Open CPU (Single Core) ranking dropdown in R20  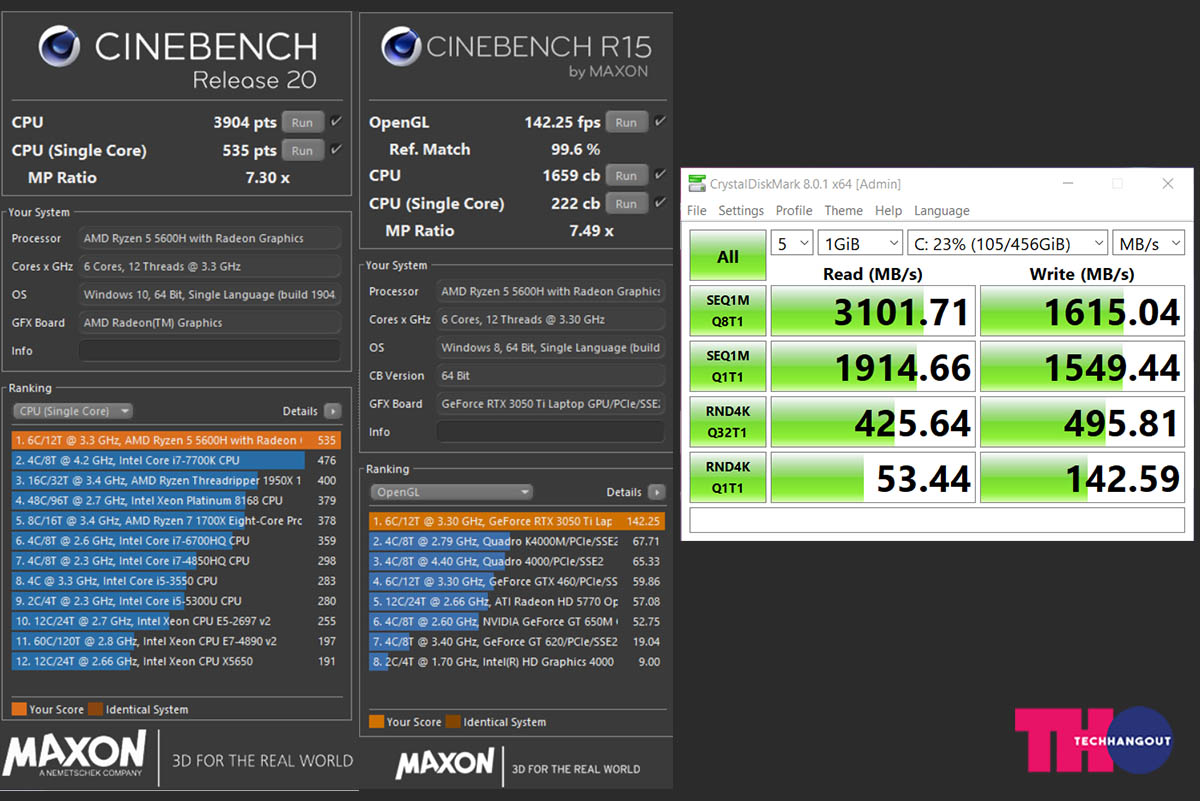tap(73, 411)
